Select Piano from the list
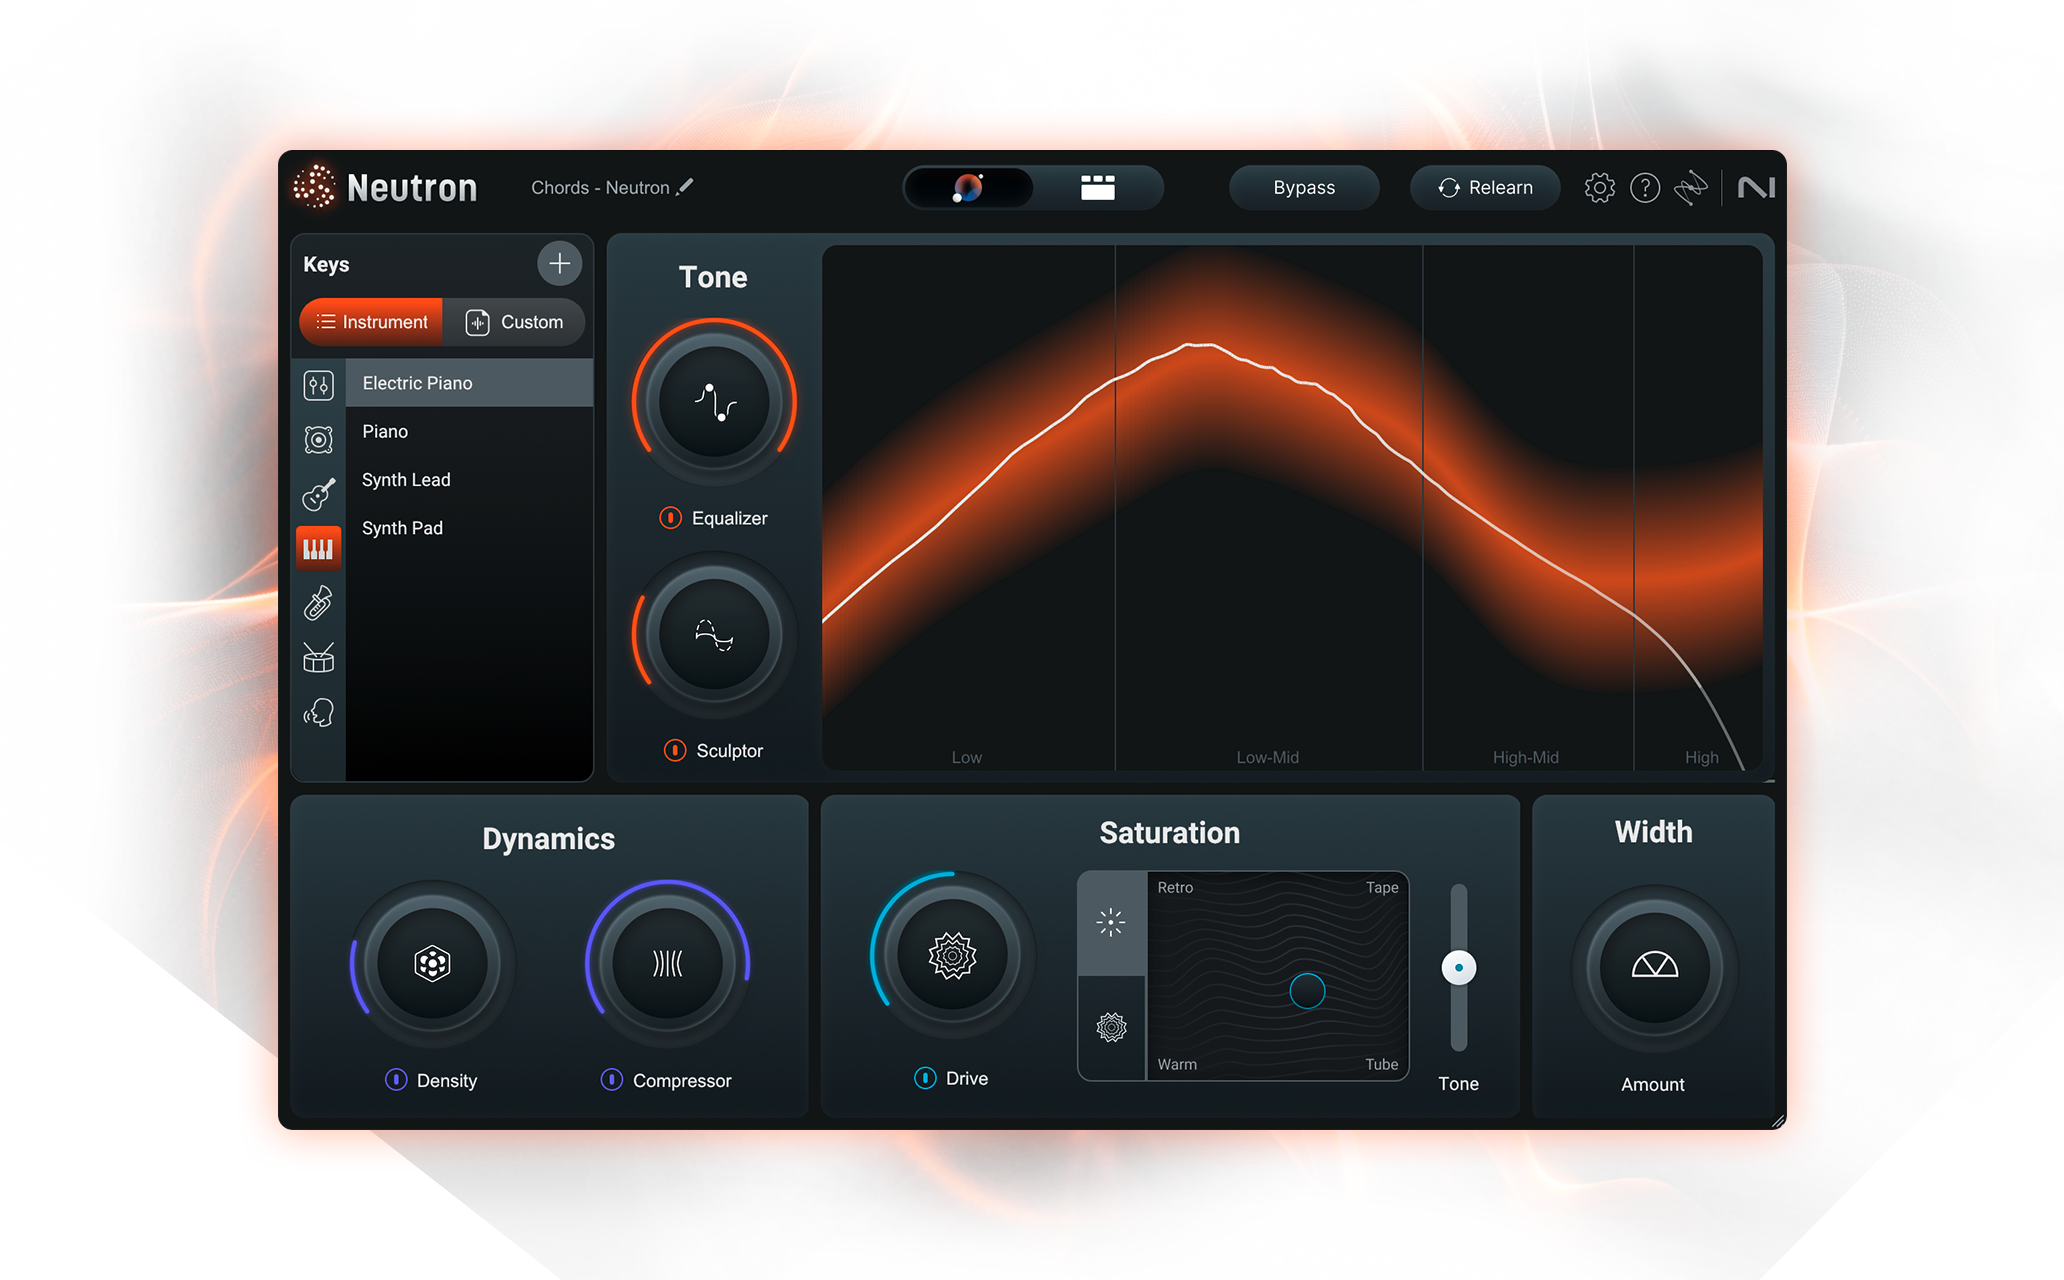The width and height of the screenshot is (2064, 1280). click(x=469, y=431)
